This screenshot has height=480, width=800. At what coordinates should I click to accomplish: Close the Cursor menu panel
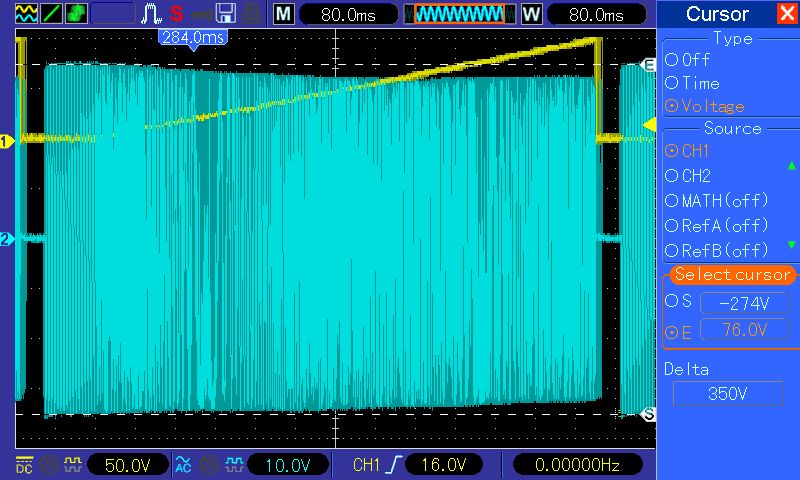[786, 14]
